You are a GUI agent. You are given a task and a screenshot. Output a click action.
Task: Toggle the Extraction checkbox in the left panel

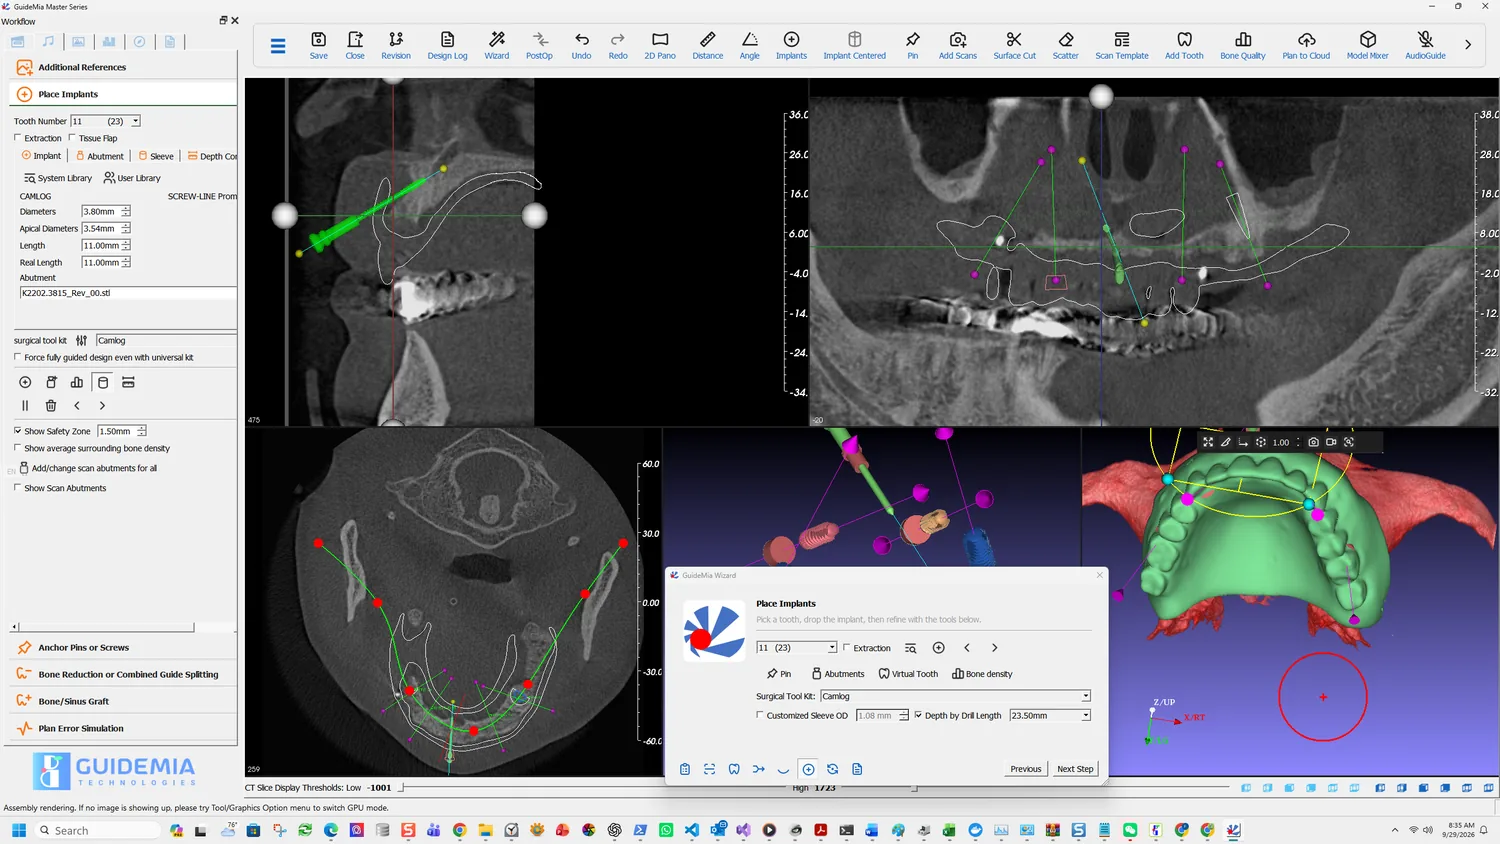[x=17, y=138]
